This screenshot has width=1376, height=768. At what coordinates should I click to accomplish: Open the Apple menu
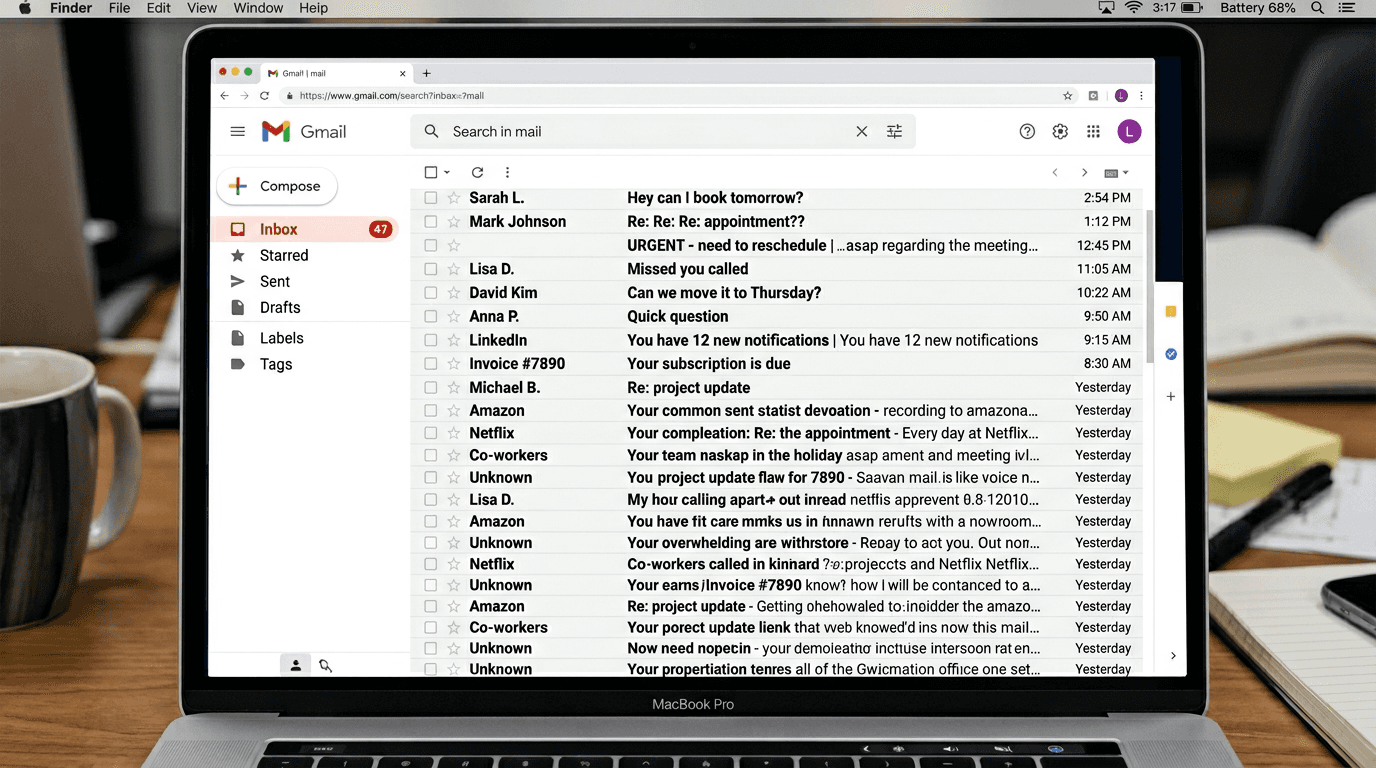(x=25, y=8)
